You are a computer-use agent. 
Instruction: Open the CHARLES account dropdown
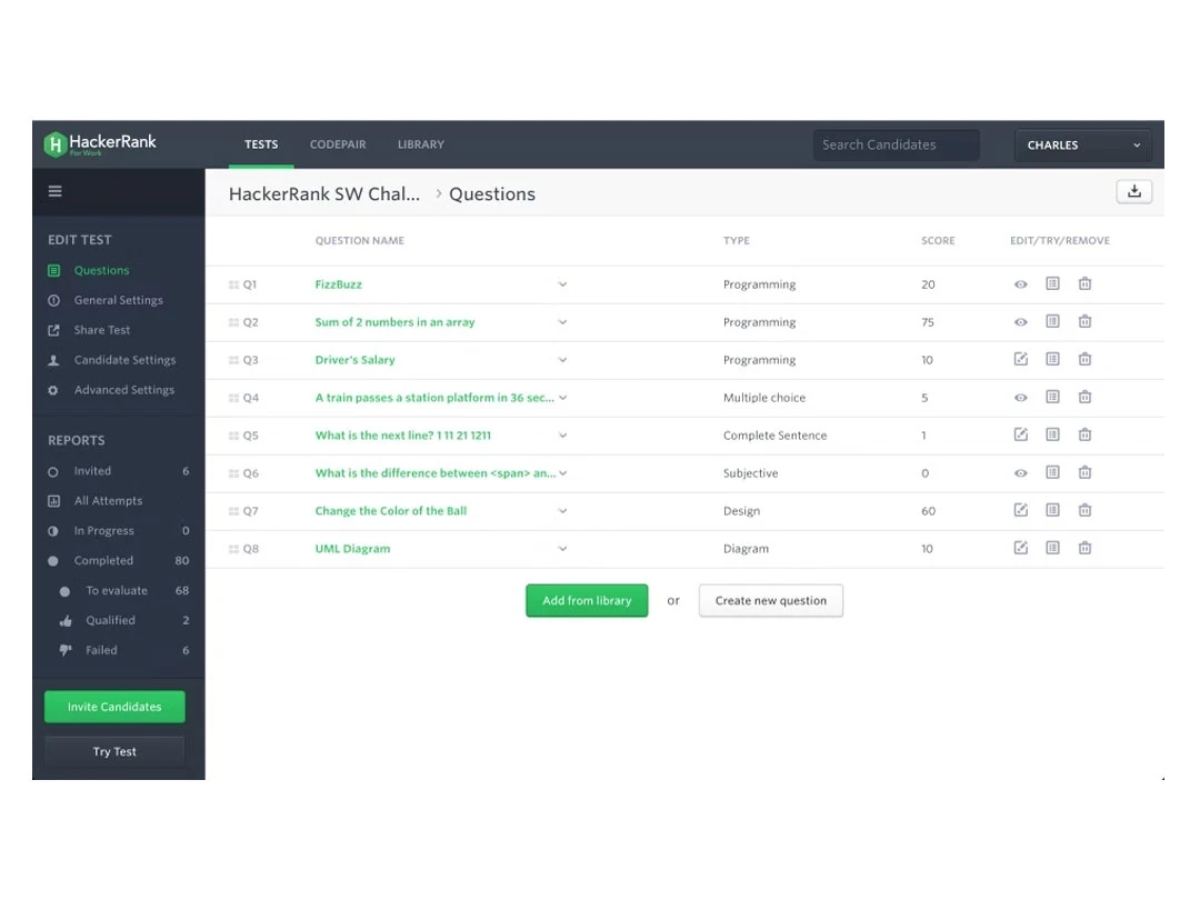pyautogui.click(x=1083, y=145)
